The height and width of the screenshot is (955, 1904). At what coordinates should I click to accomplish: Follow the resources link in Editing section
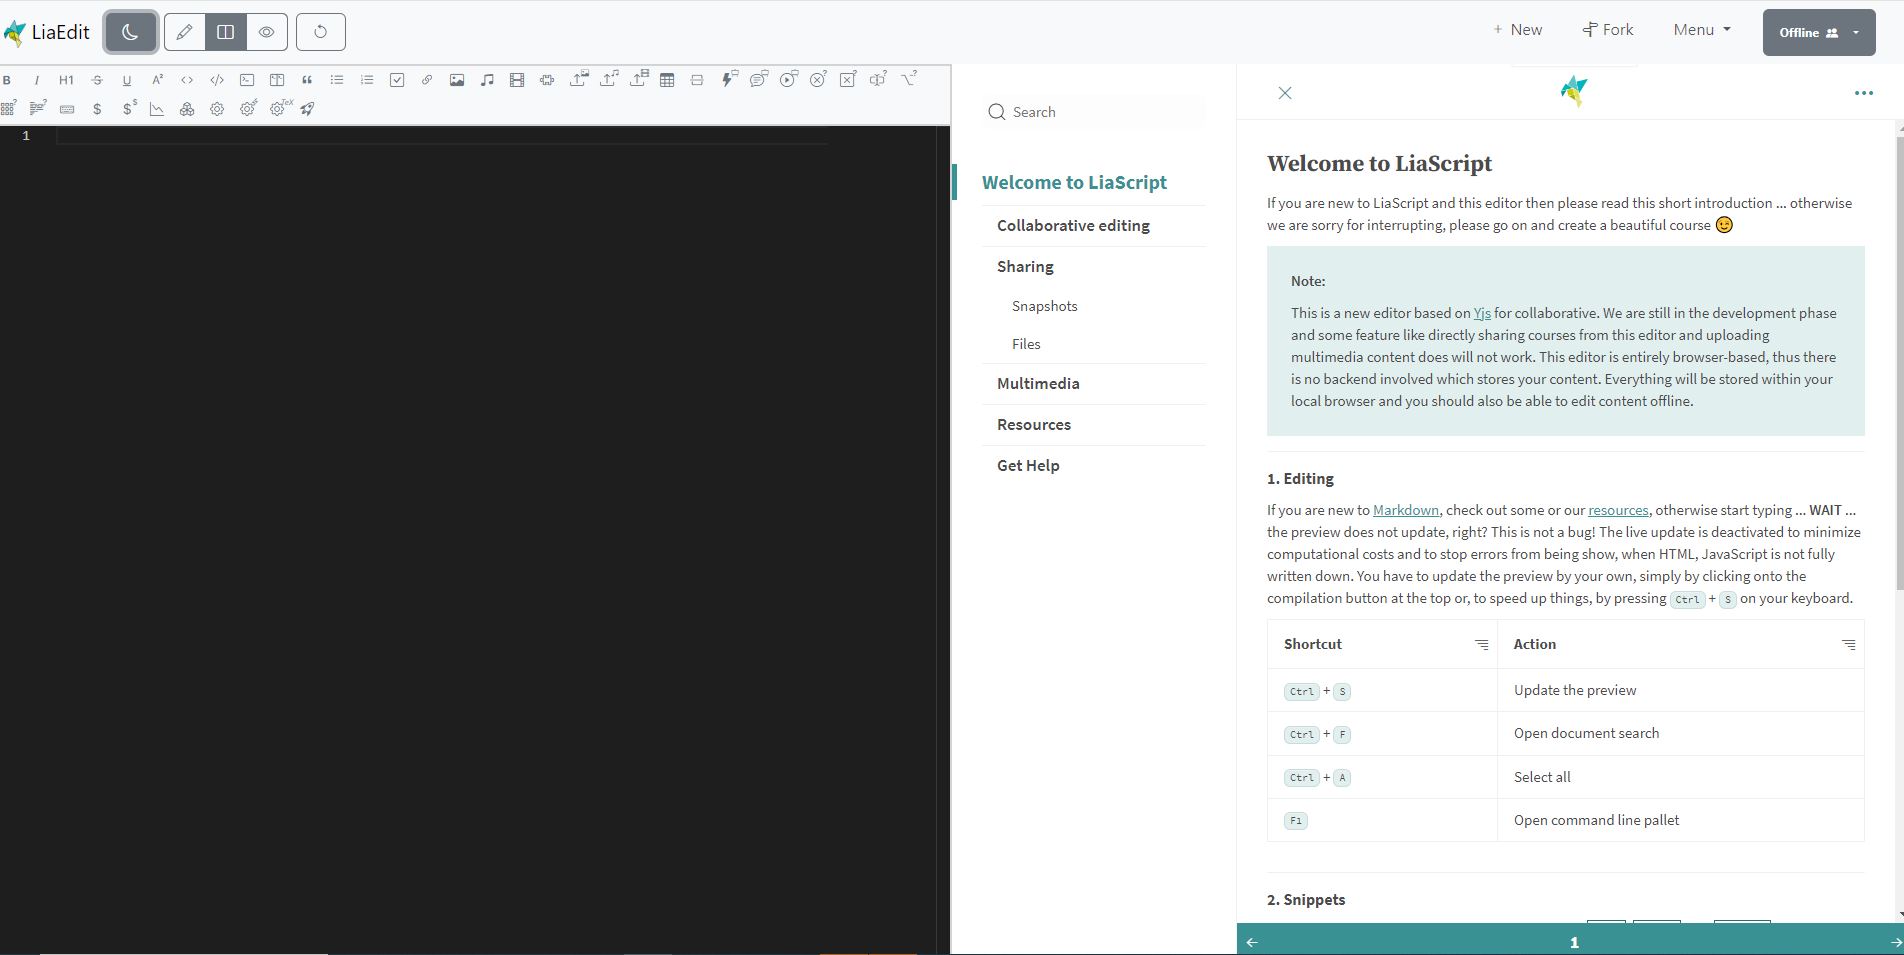(x=1618, y=510)
